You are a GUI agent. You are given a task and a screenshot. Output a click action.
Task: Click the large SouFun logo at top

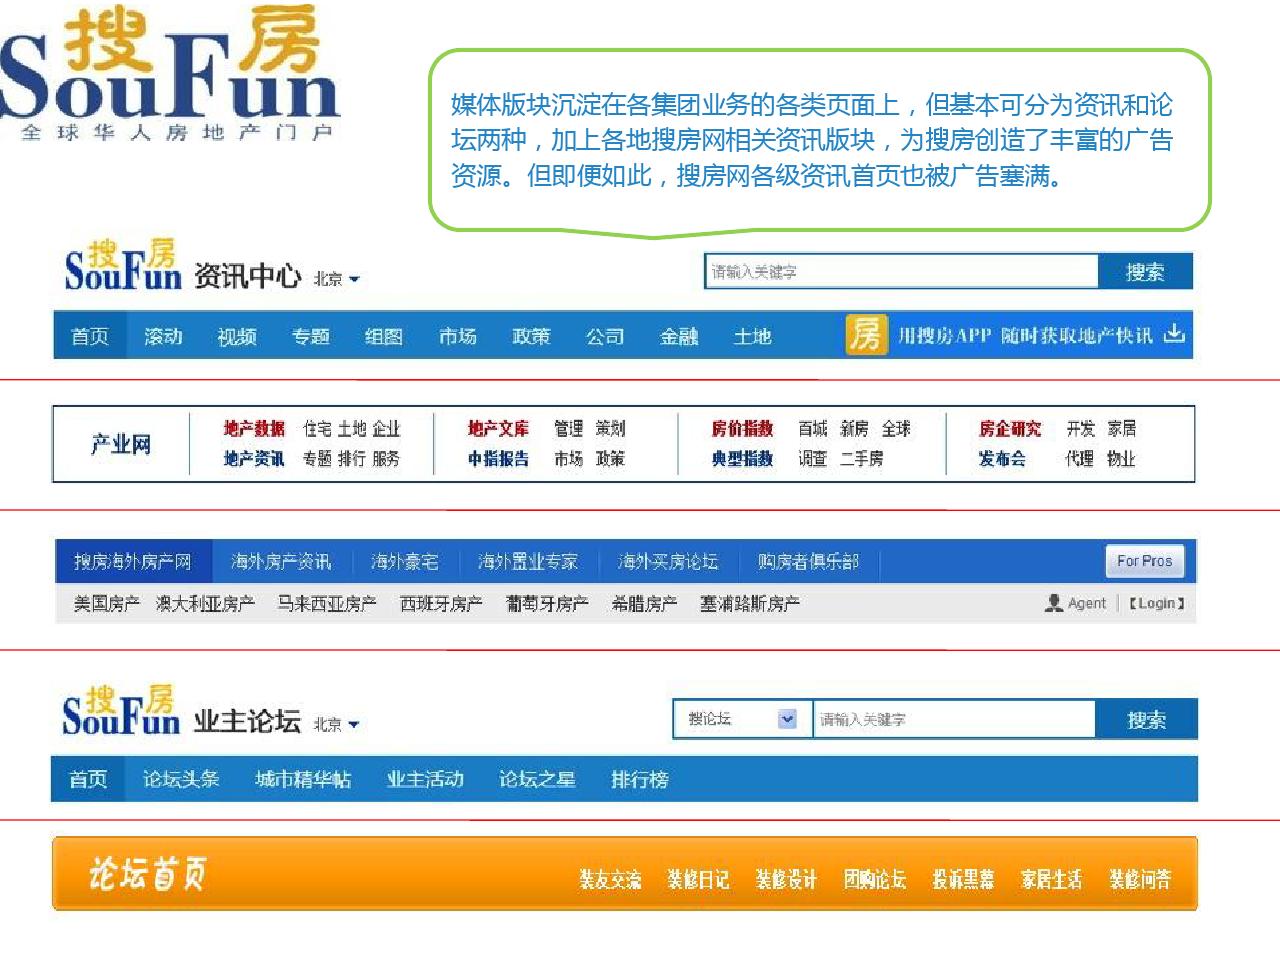168,72
